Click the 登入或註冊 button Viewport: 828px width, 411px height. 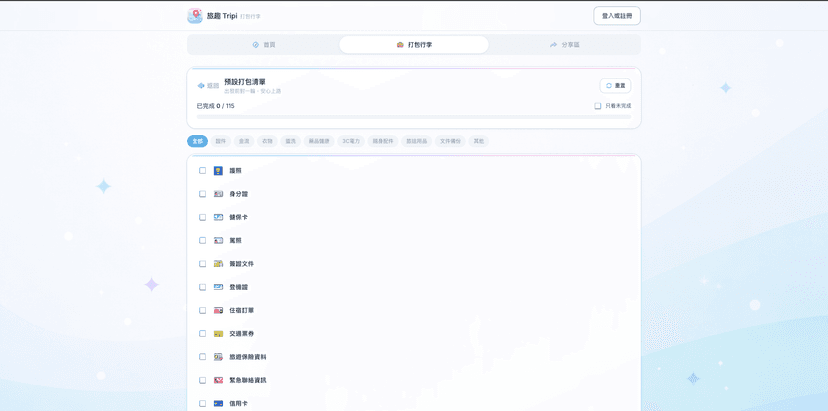[617, 16]
